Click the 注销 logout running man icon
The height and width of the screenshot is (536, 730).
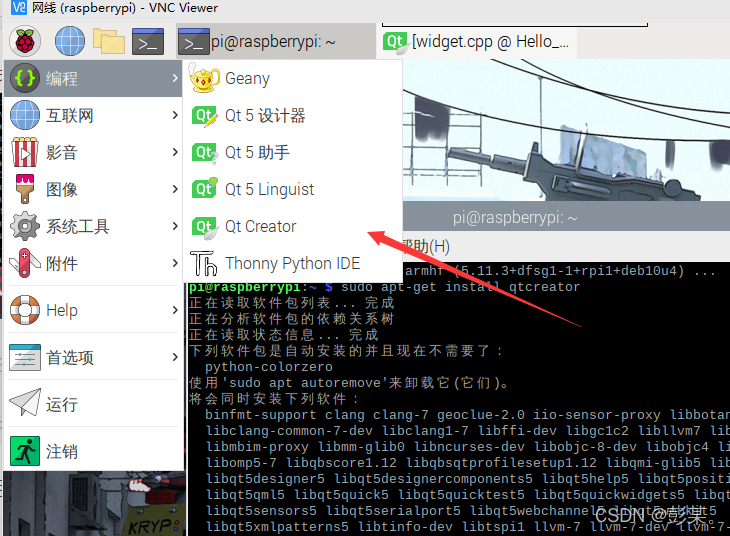point(24,451)
